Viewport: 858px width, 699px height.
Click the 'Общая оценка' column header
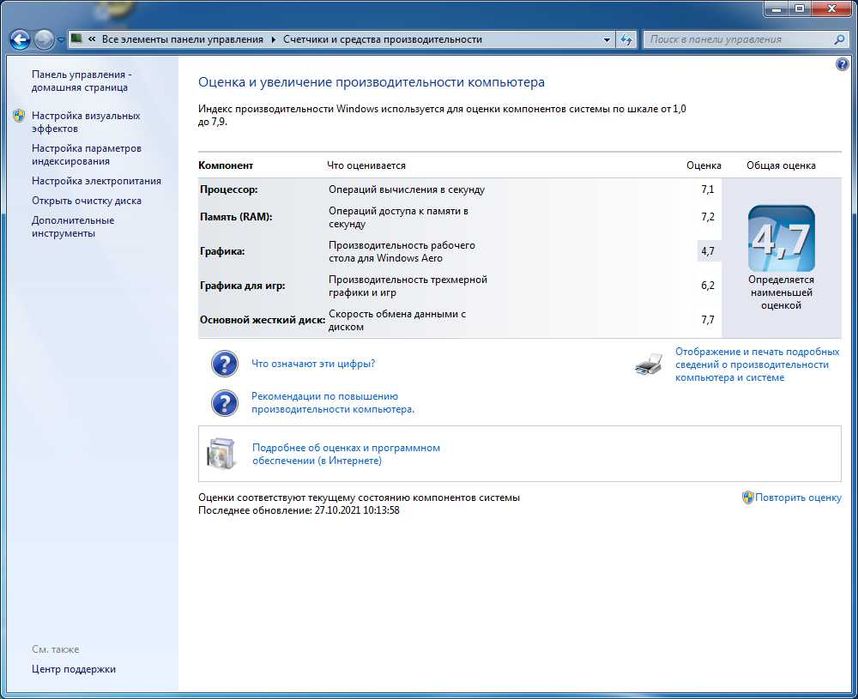pos(781,165)
